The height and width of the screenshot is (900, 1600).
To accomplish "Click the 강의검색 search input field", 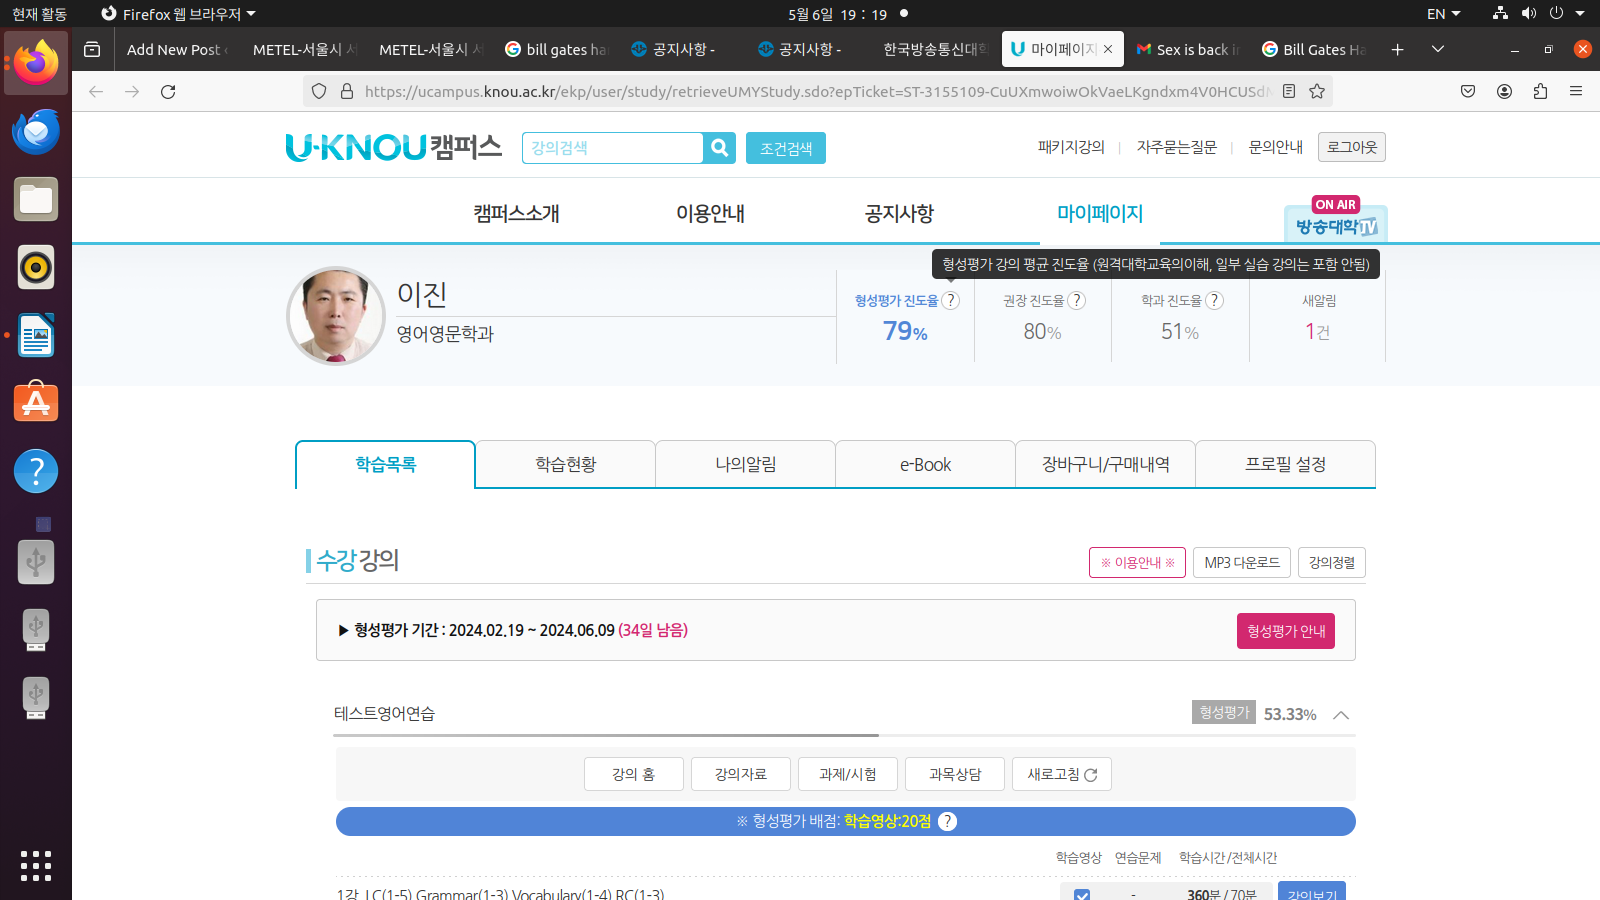I will pyautogui.click(x=612, y=148).
